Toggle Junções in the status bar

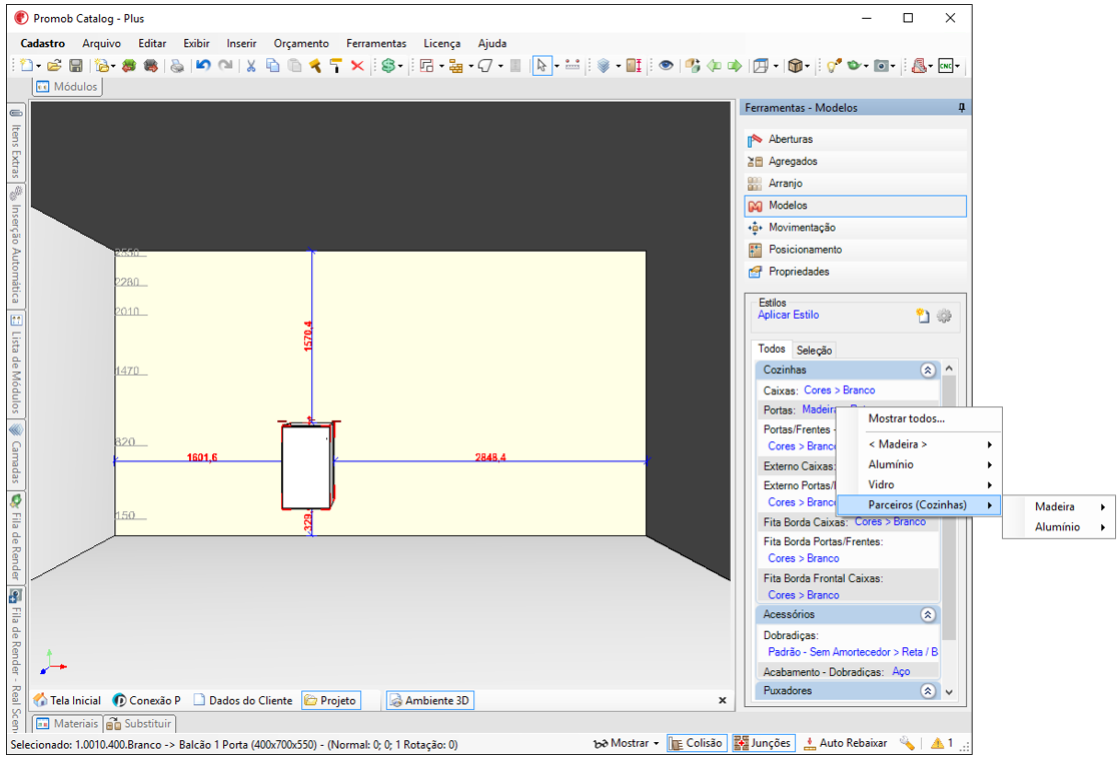pos(762,743)
